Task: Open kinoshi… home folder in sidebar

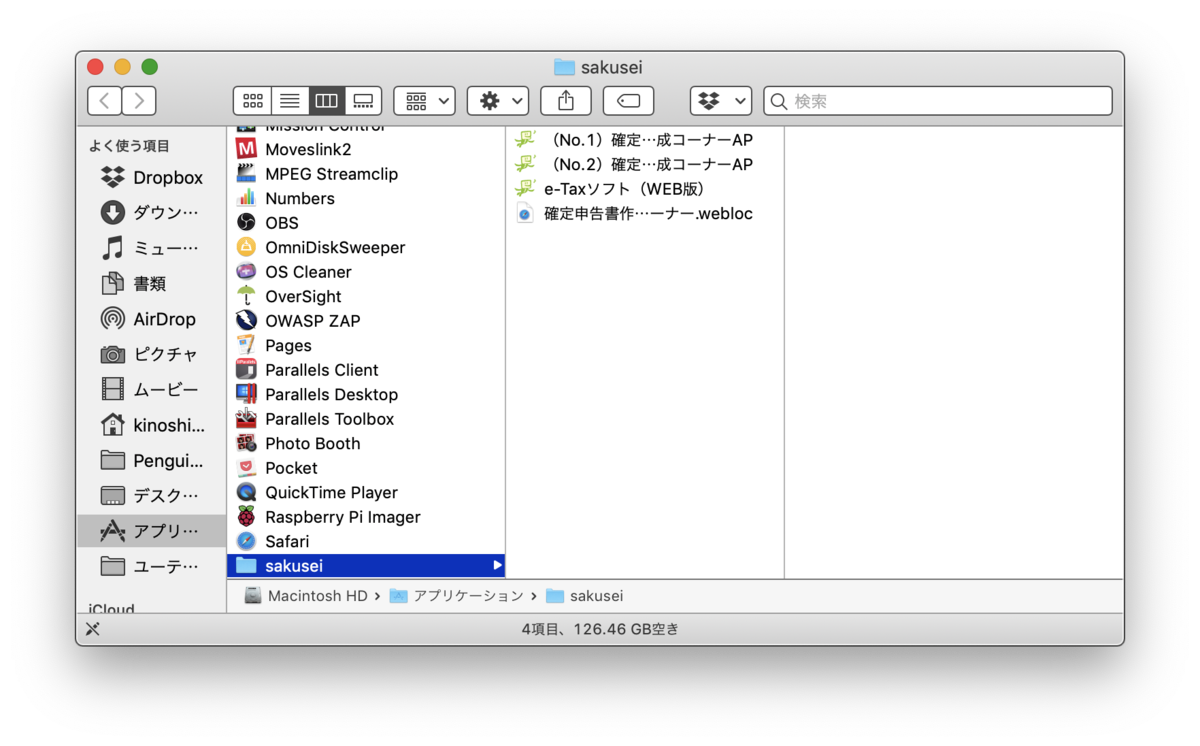Action: point(152,425)
